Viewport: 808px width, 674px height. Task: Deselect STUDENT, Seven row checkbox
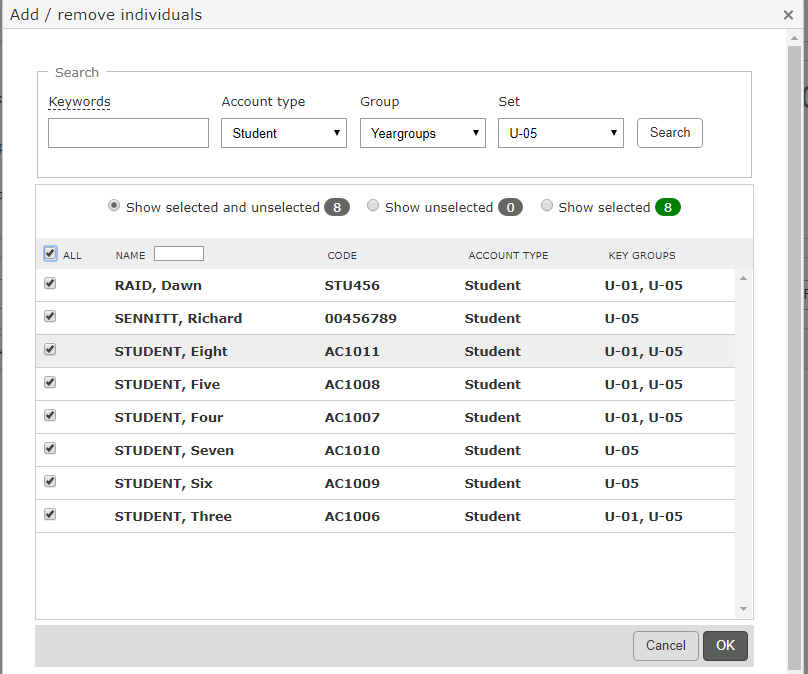click(51, 449)
